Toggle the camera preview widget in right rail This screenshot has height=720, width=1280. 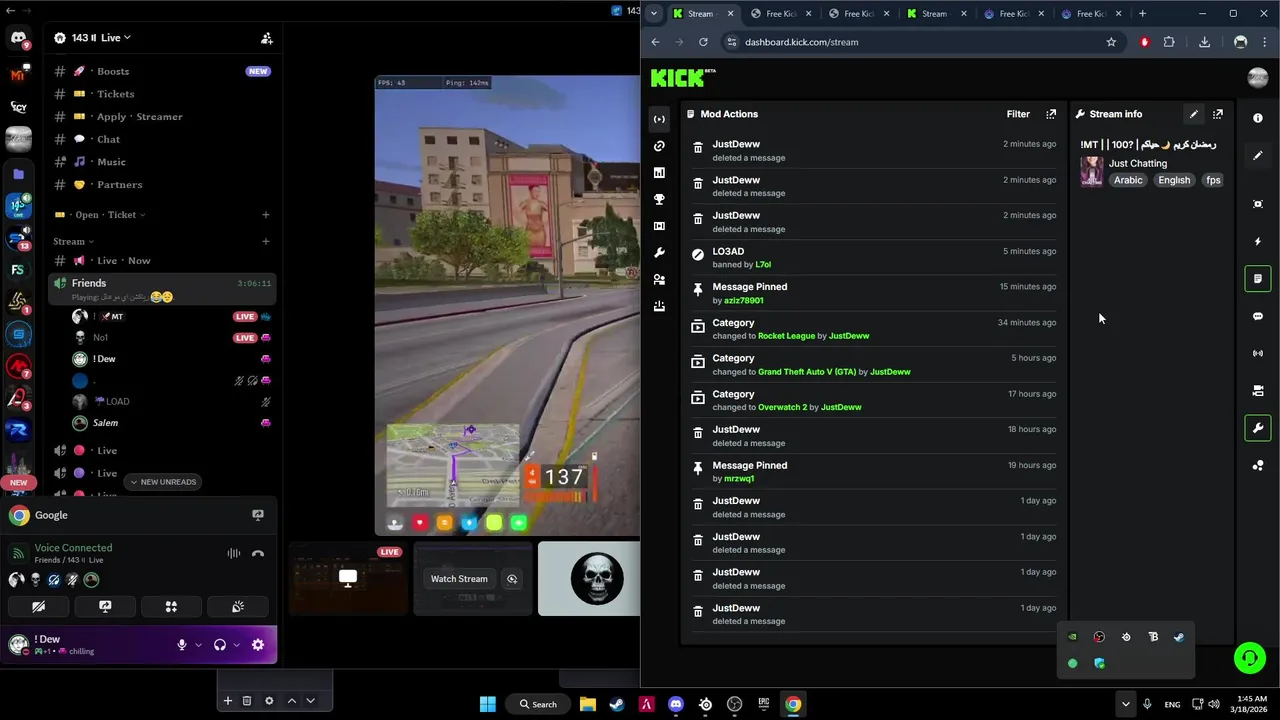point(1258,391)
